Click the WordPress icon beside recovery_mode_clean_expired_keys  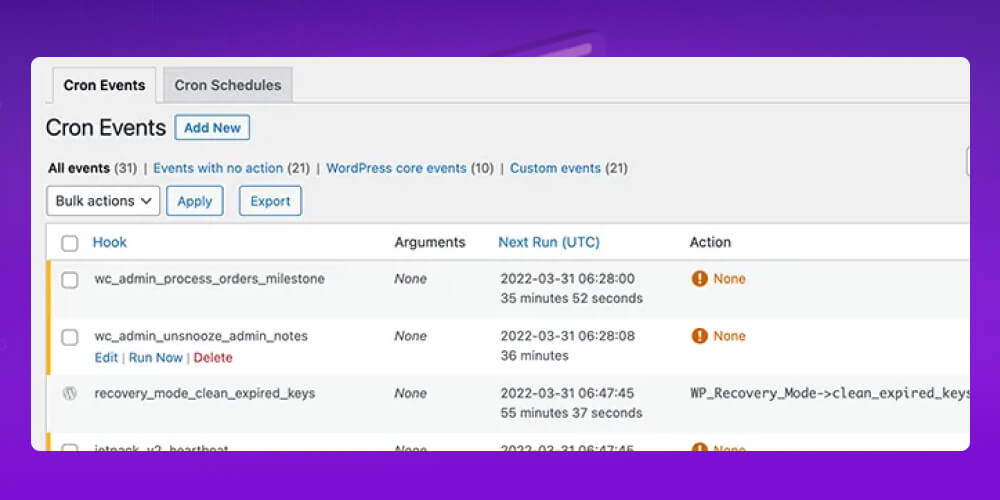click(x=70, y=393)
